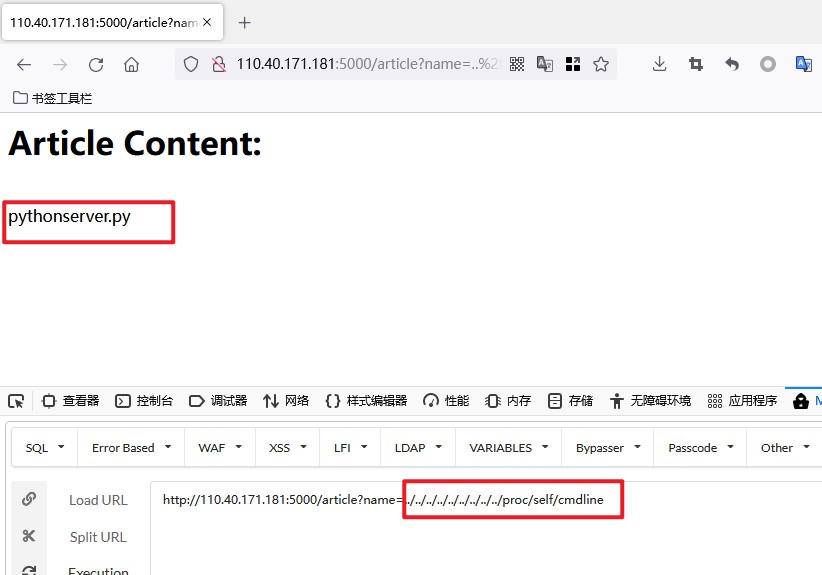The height and width of the screenshot is (575, 822).
Task: Expand the LFI dropdown
Action: point(350,448)
